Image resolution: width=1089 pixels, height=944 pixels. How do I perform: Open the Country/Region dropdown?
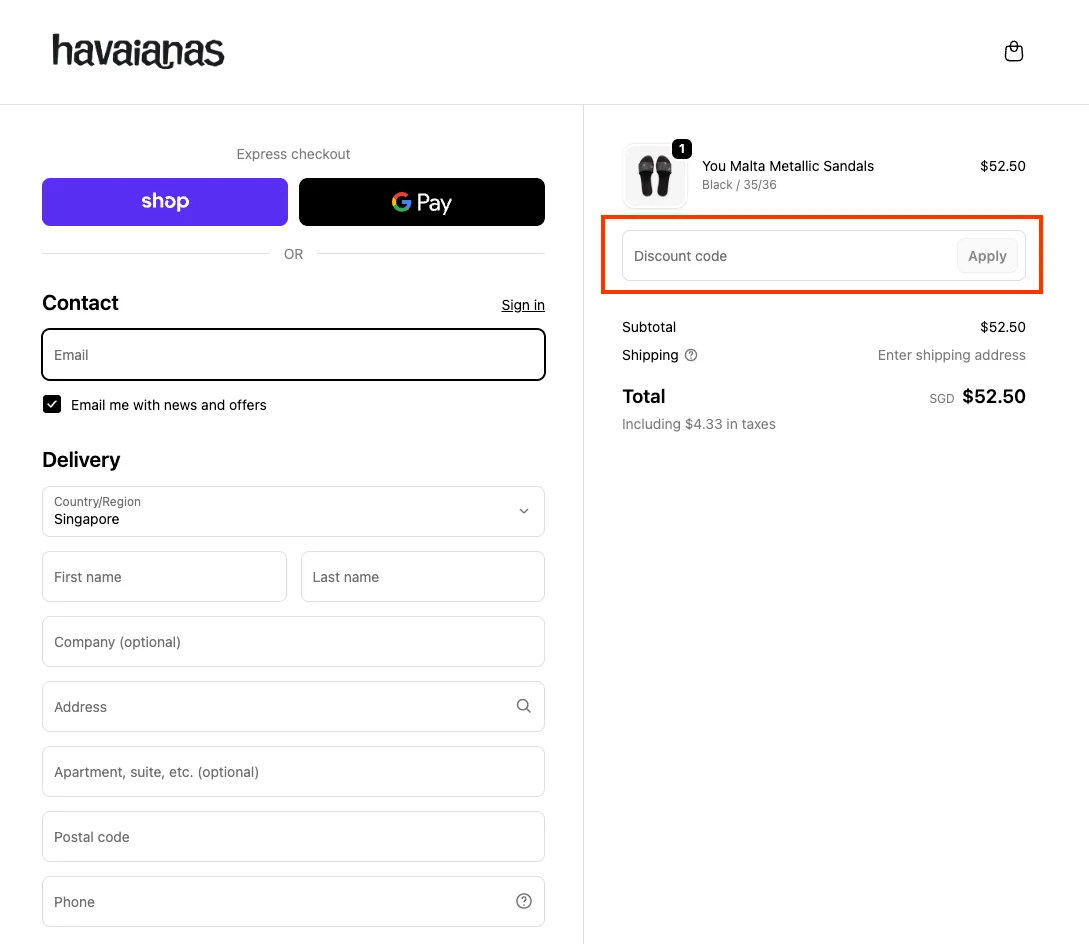click(293, 511)
